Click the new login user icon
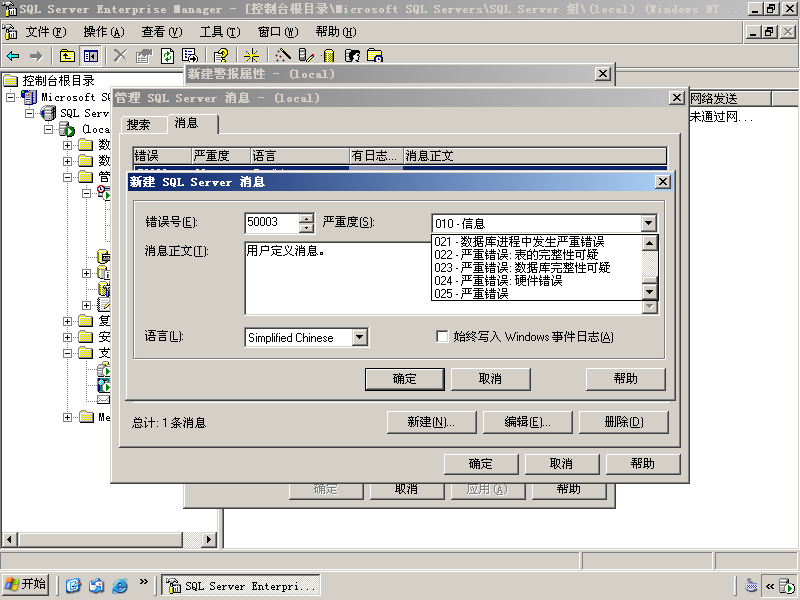800x600 pixels. point(352,56)
